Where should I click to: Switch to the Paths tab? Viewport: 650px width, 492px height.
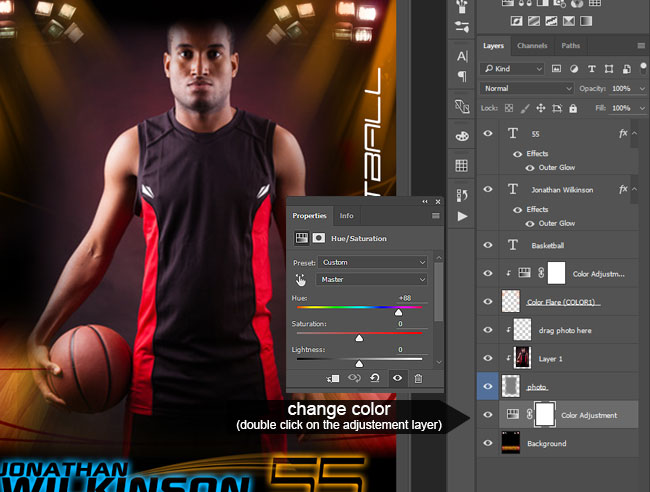570,46
